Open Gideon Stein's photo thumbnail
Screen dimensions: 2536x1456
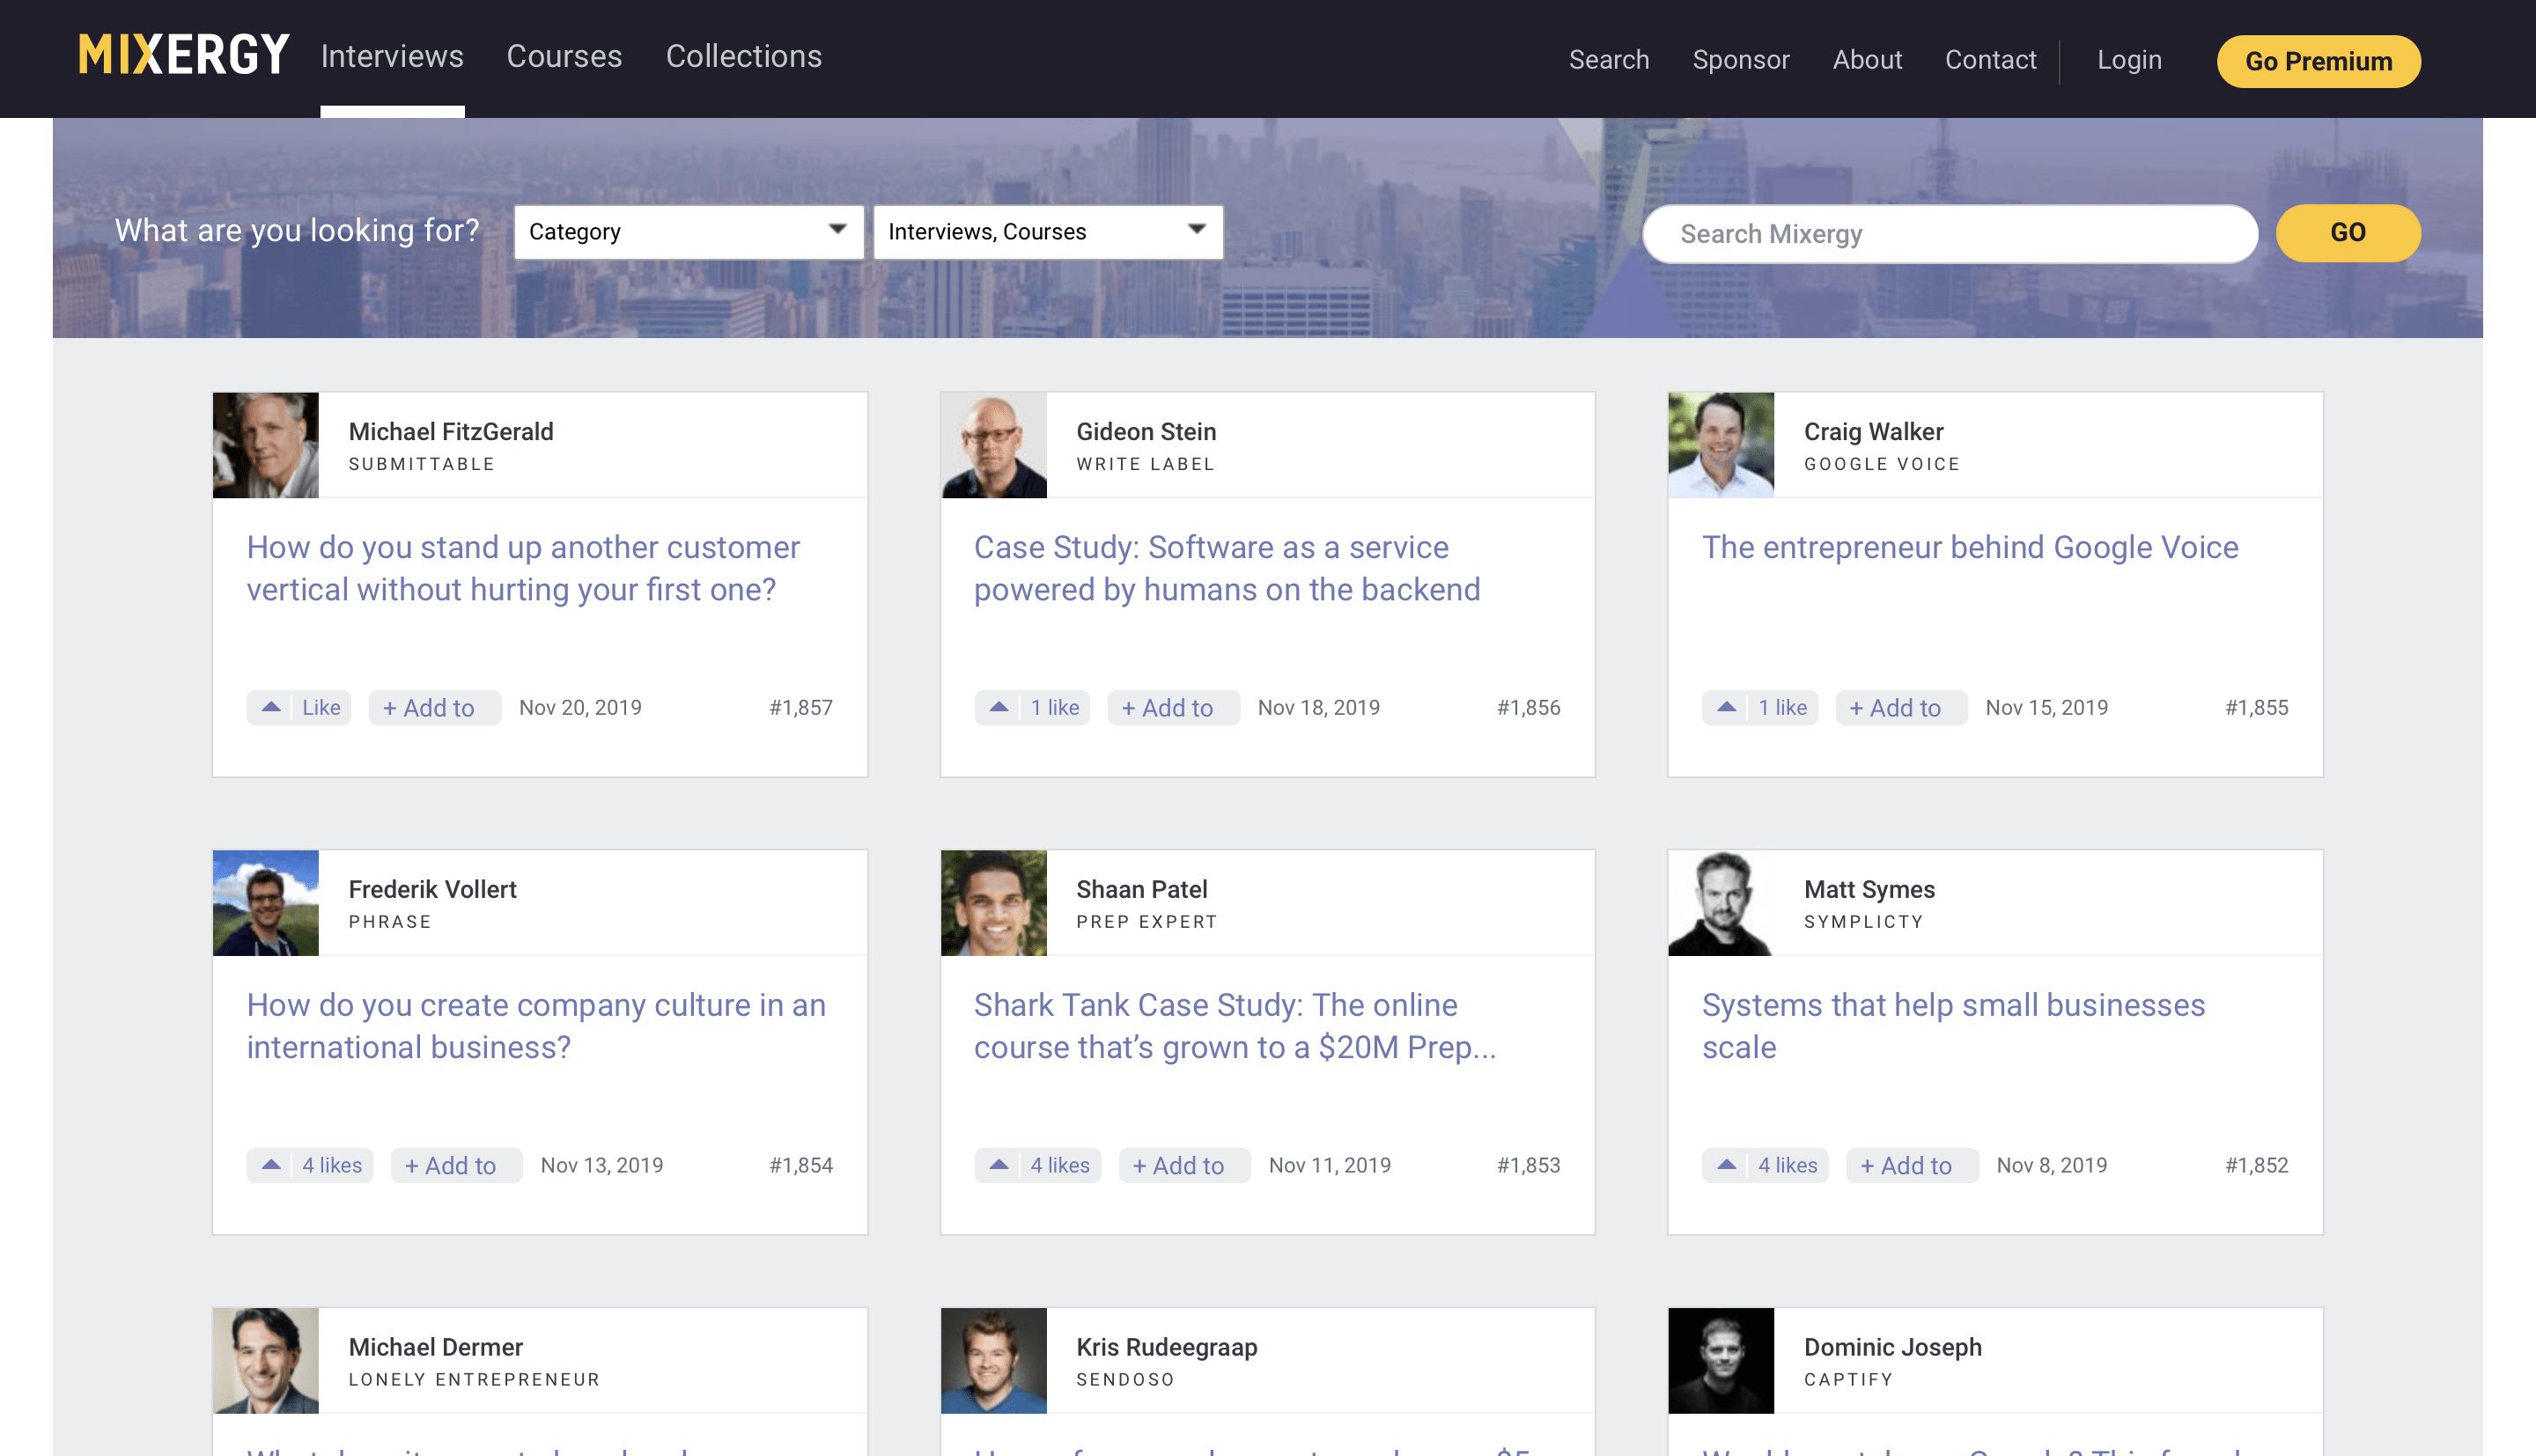point(994,445)
